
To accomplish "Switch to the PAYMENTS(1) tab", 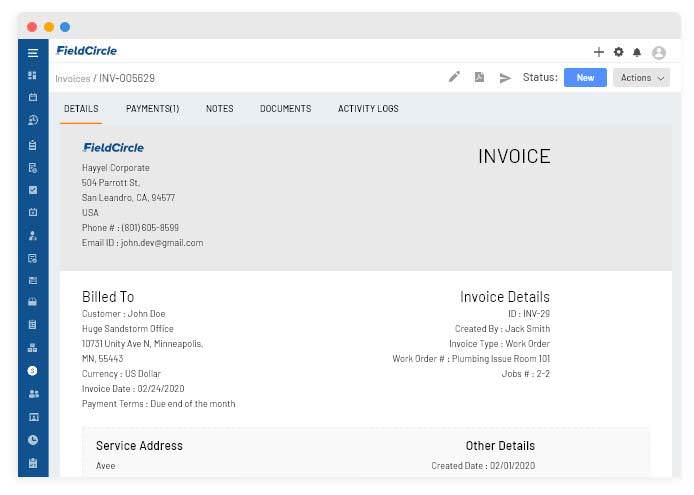I will click(152, 108).
